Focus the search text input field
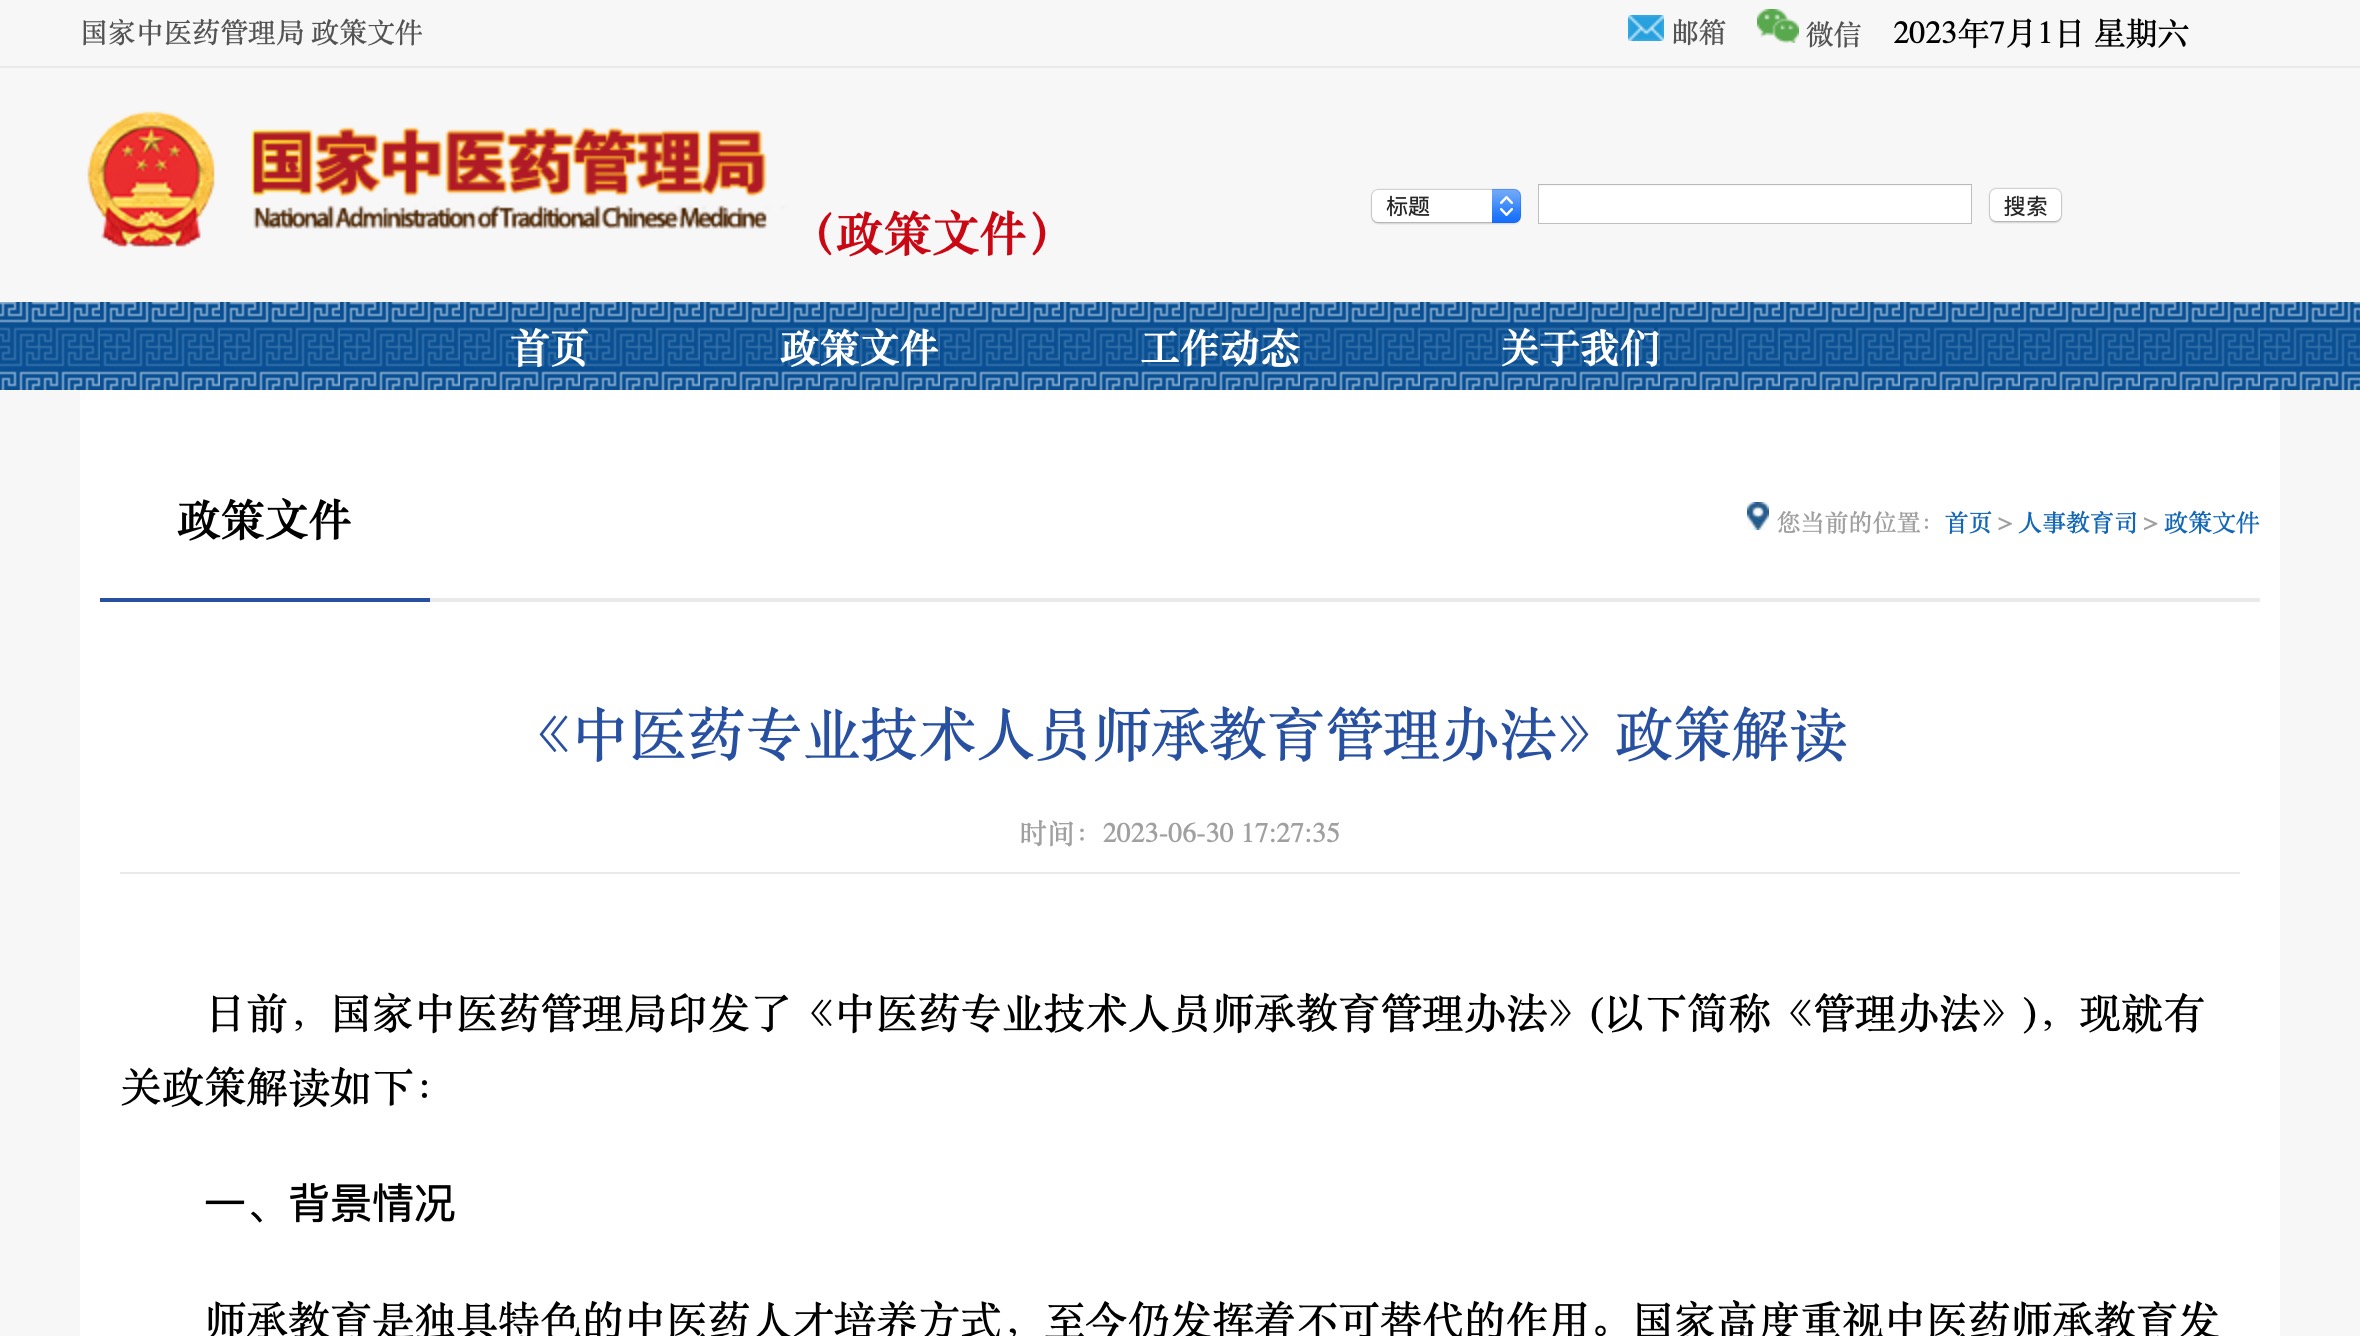The height and width of the screenshot is (1336, 2360). coord(1754,204)
